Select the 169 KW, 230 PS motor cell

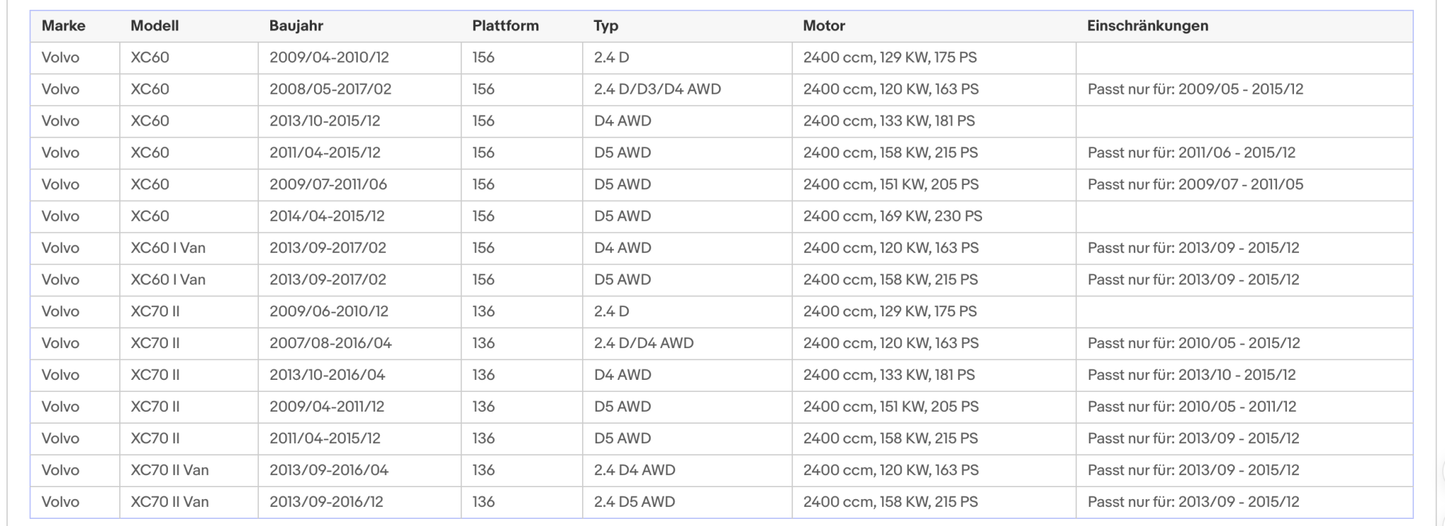tap(892, 216)
